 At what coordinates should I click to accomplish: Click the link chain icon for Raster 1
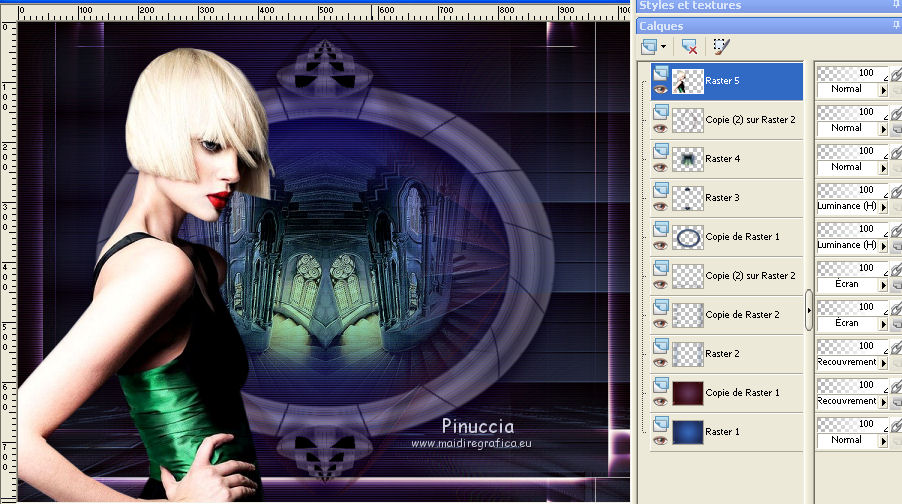896,425
